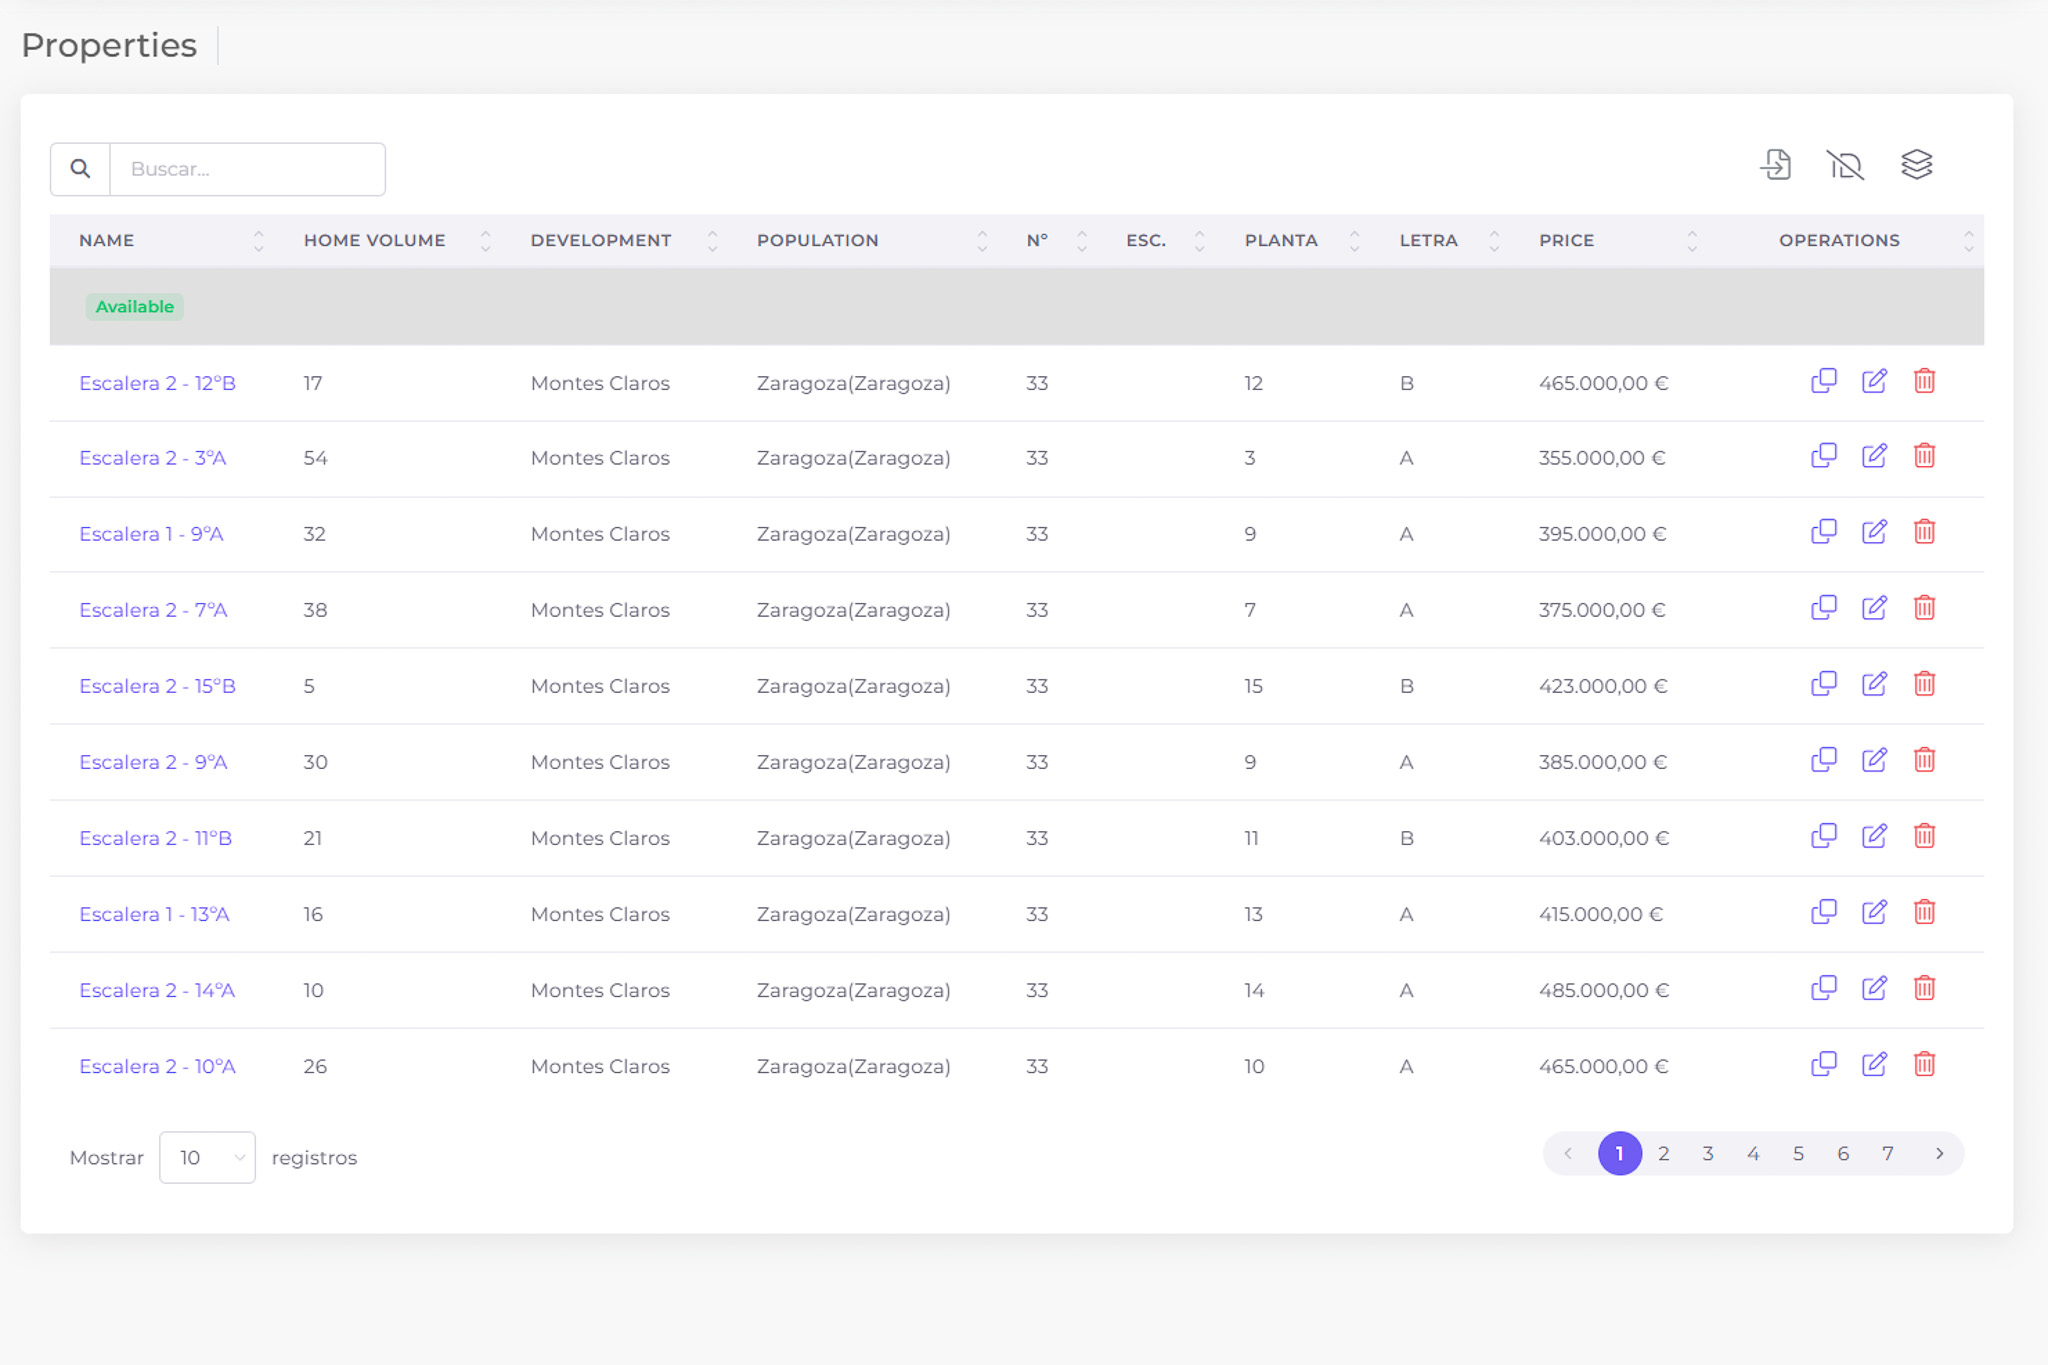The image size is (2048, 1365).
Task: Open the Escalera 1 - 9ºA link
Action: coord(151,534)
